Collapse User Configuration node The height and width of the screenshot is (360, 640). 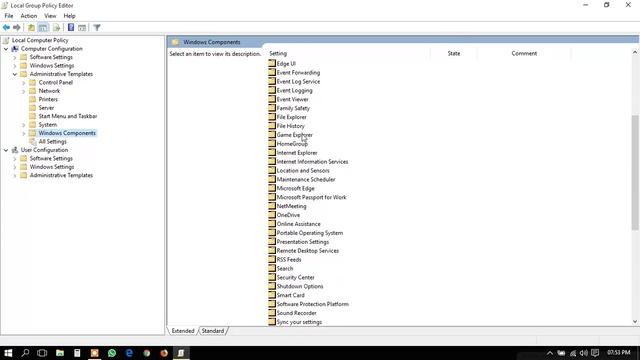[6, 150]
